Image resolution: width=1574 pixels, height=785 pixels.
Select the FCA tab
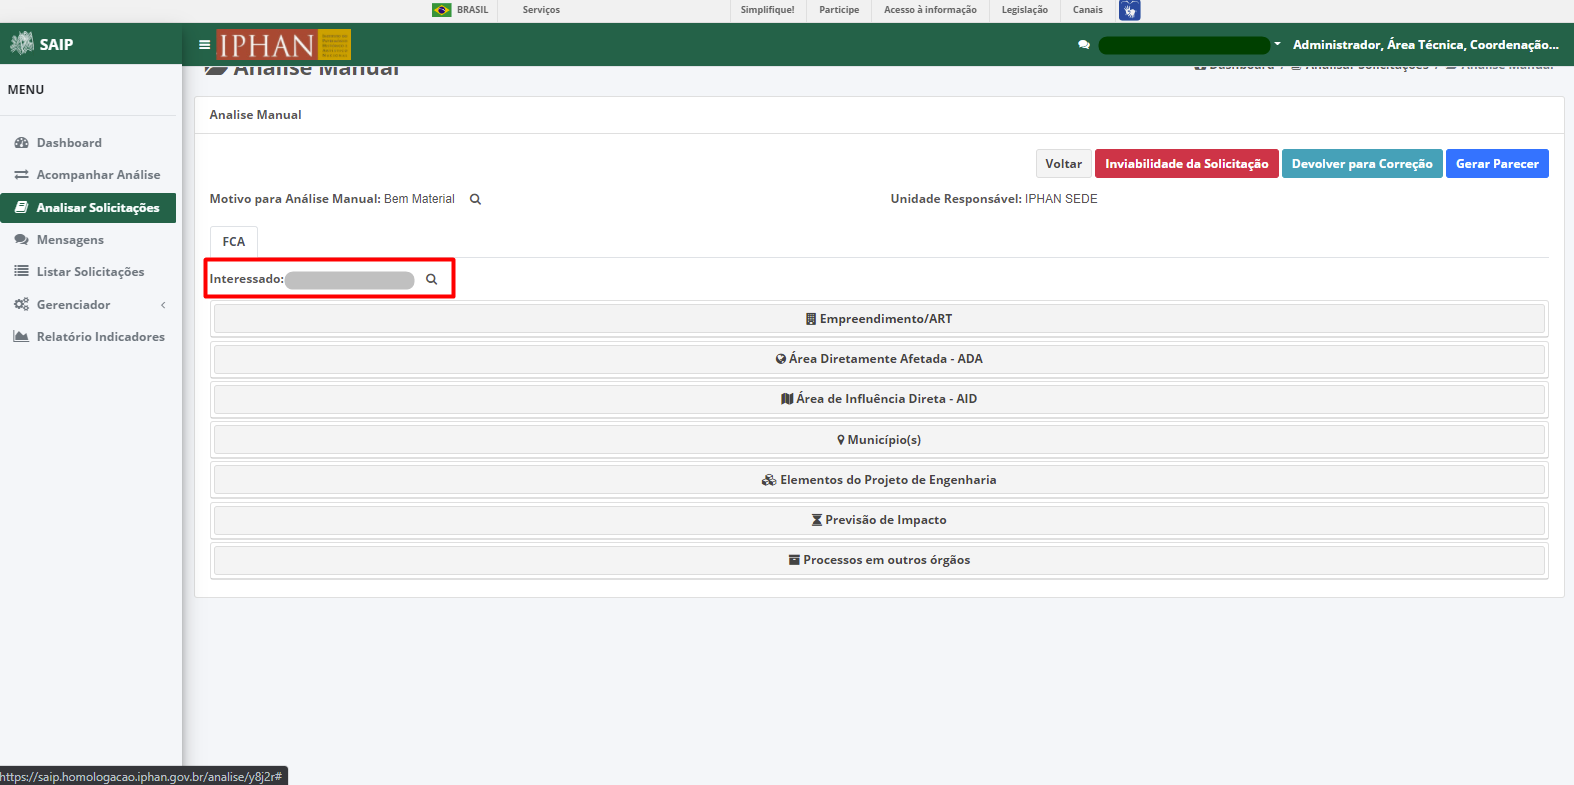click(234, 242)
